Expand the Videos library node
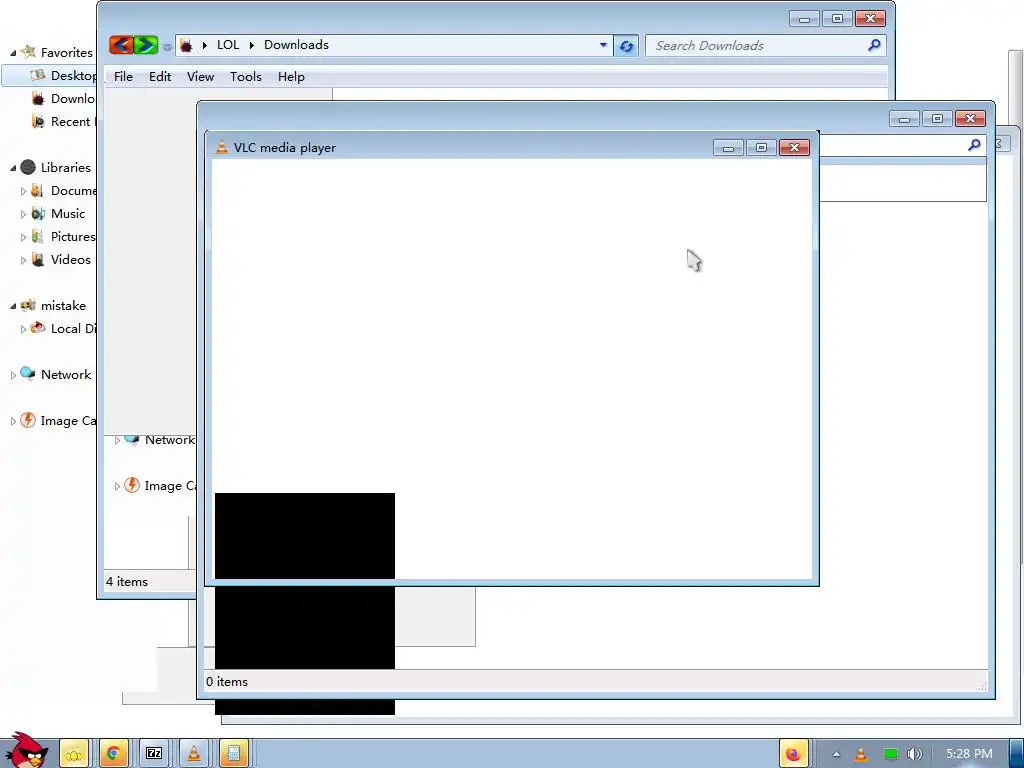Screen dimensions: 1024x768 click(24, 260)
